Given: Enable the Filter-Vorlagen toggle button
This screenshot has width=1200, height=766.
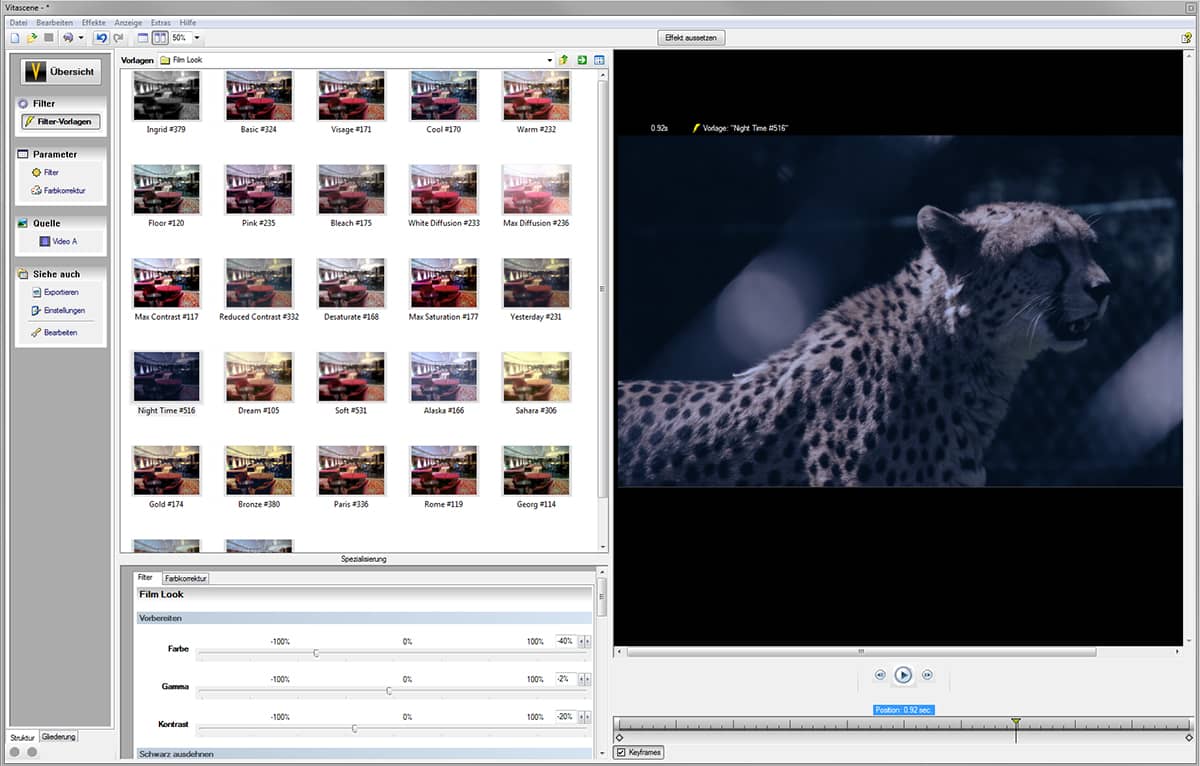Looking at the screenshot, I should pyautogui.click(x=62, y=122).
